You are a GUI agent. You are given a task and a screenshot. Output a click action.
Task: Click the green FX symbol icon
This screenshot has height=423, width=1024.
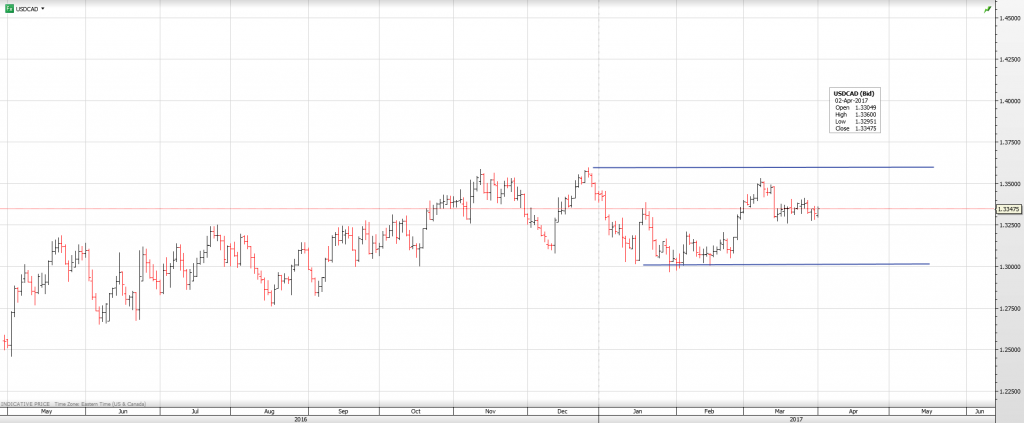[8, 8]
